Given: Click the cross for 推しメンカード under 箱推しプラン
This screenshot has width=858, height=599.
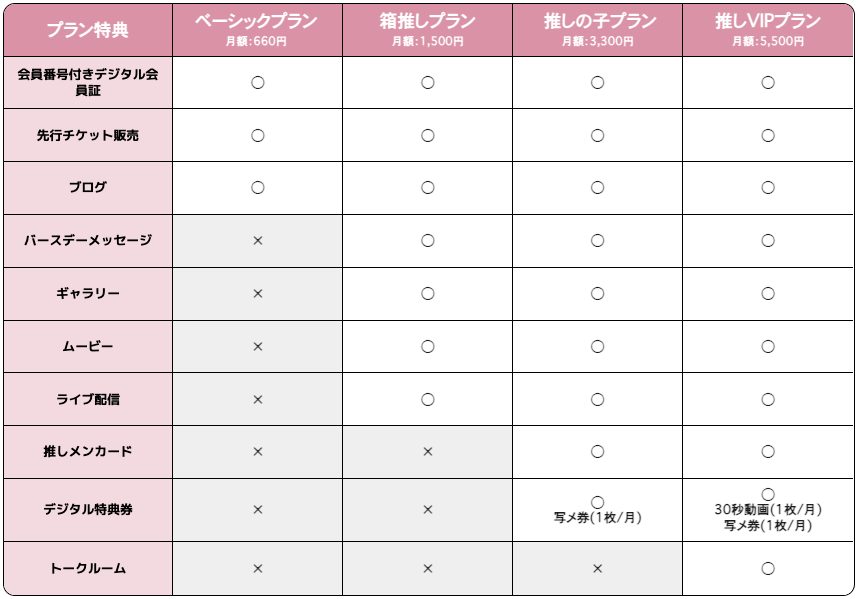Looking at the screenshot, I should coord(427,452).
